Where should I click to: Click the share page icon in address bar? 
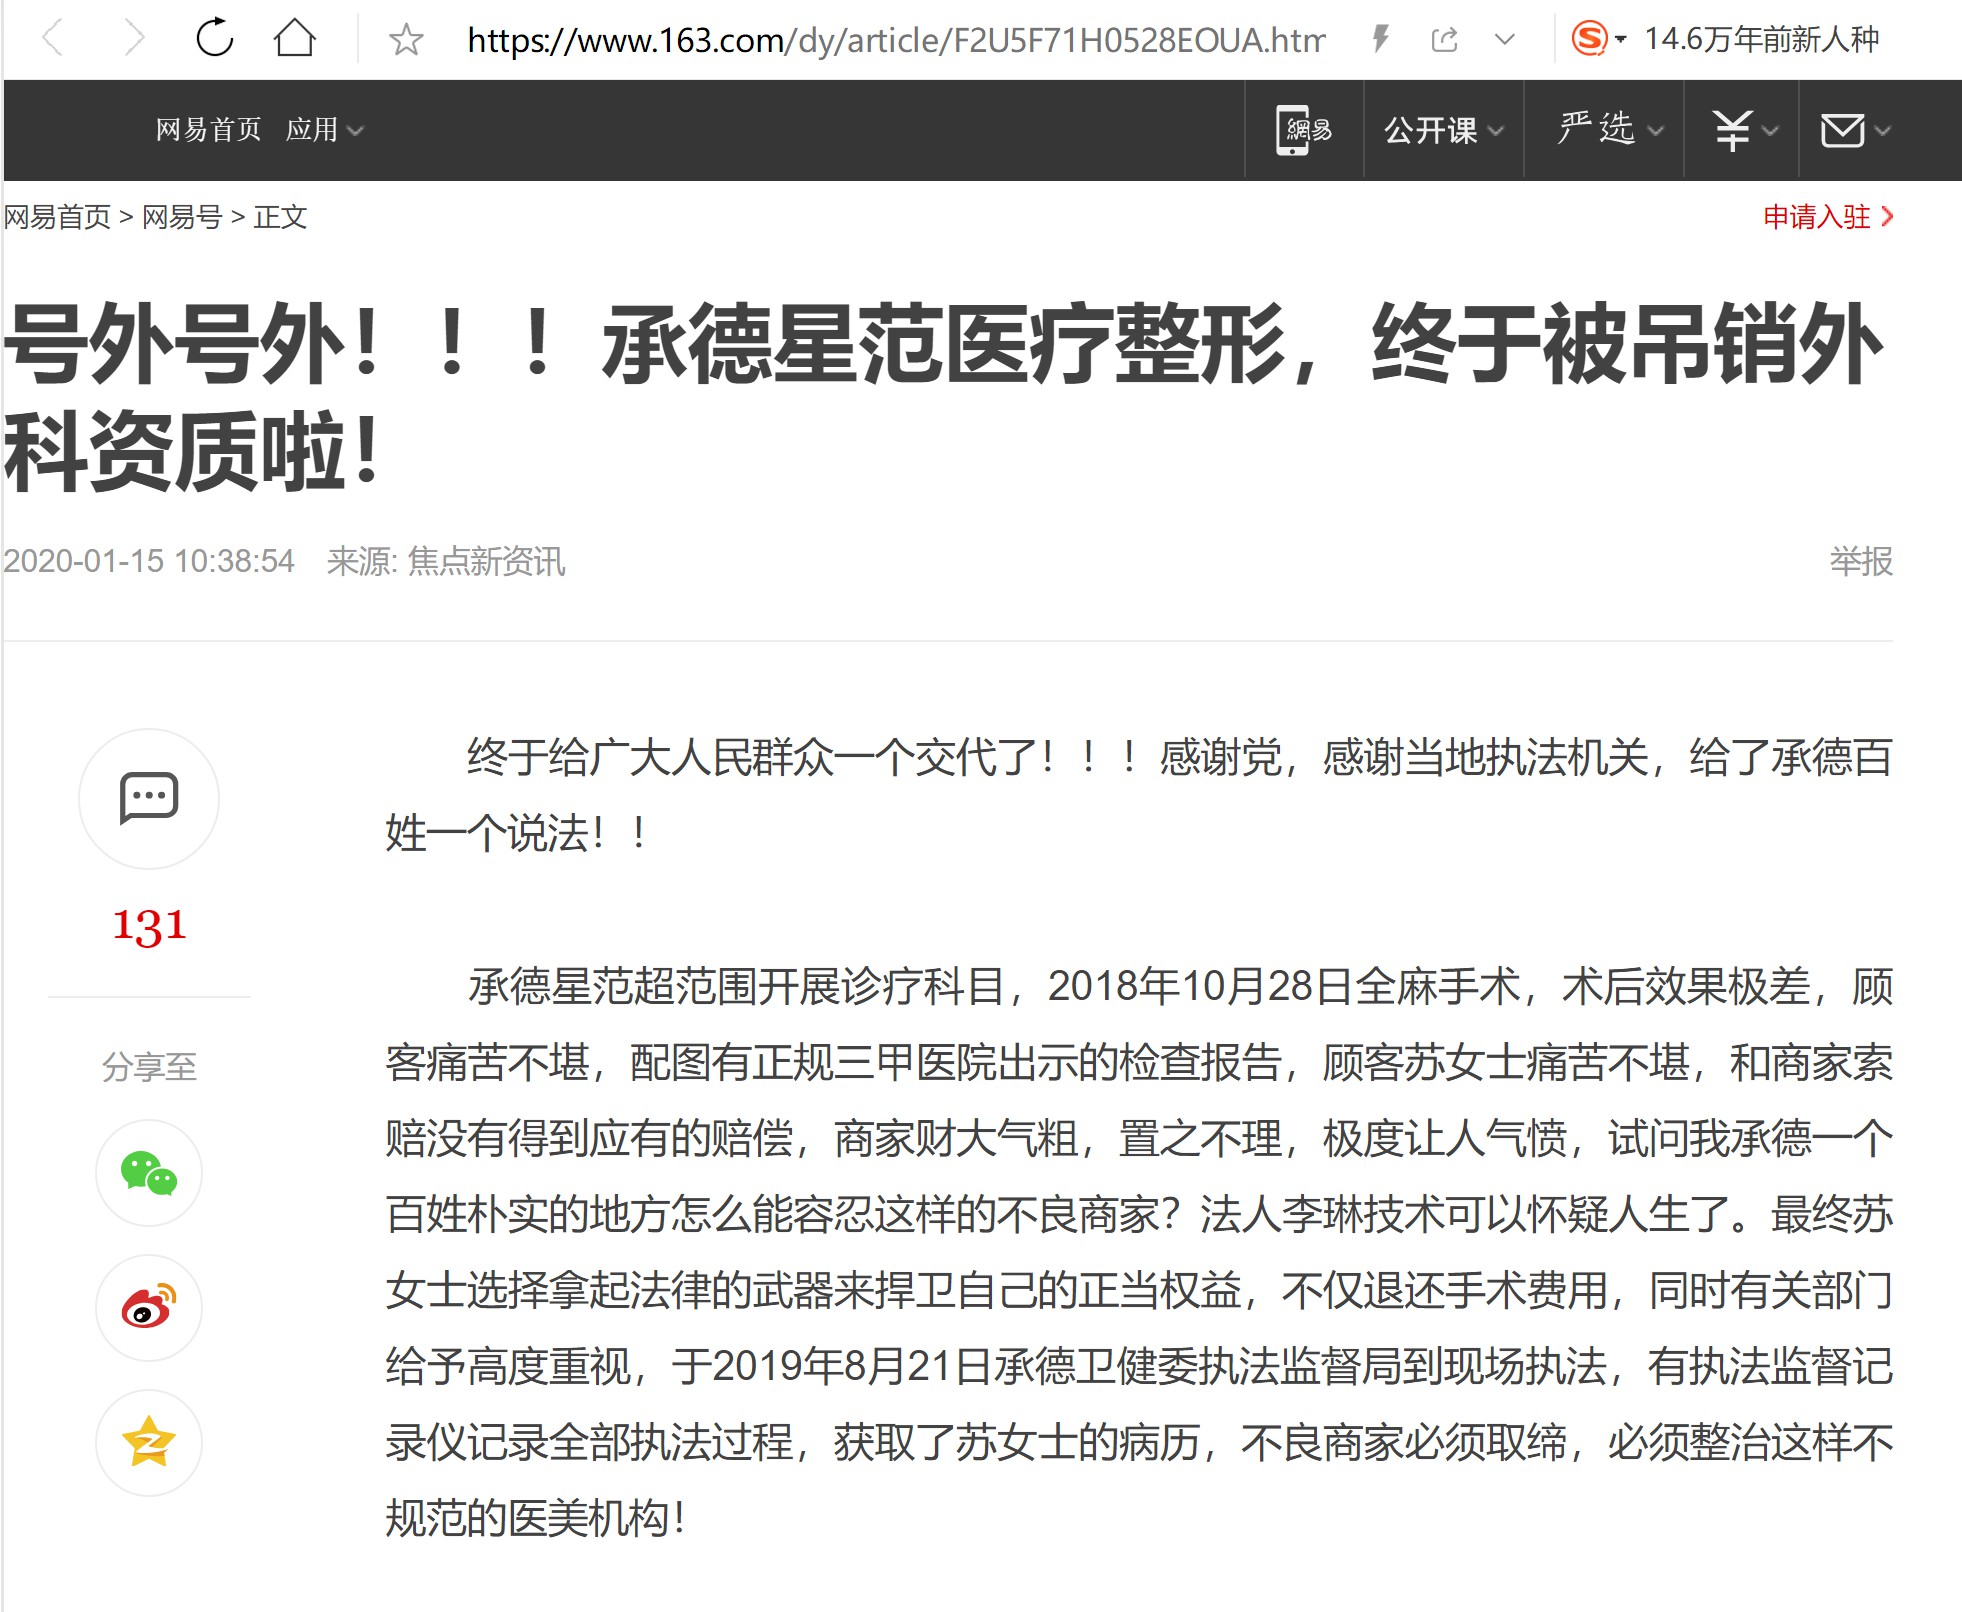point(1444,40)
